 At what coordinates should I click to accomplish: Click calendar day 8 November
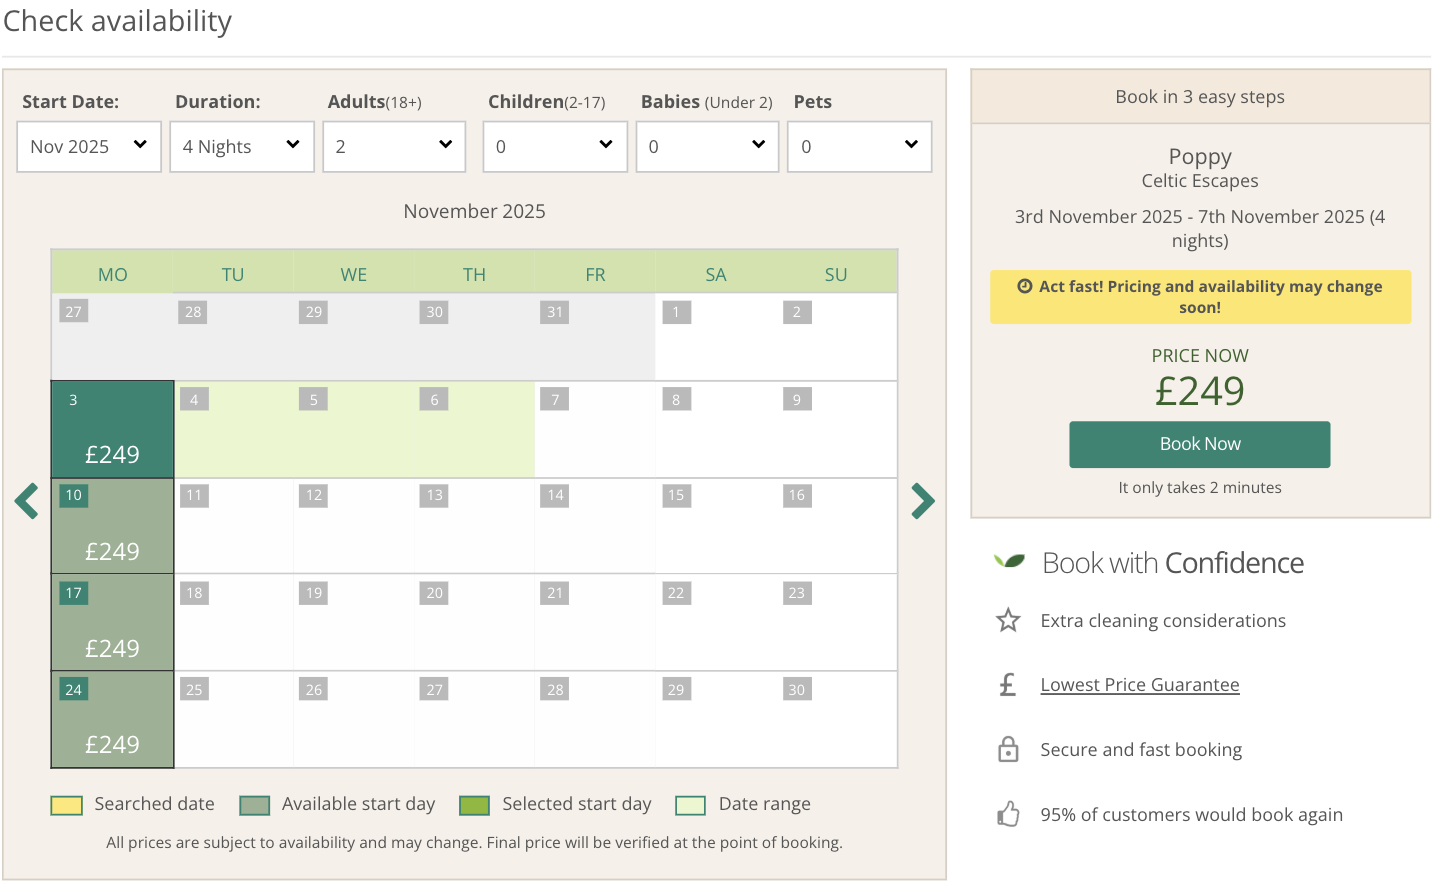tap(716, 429)
